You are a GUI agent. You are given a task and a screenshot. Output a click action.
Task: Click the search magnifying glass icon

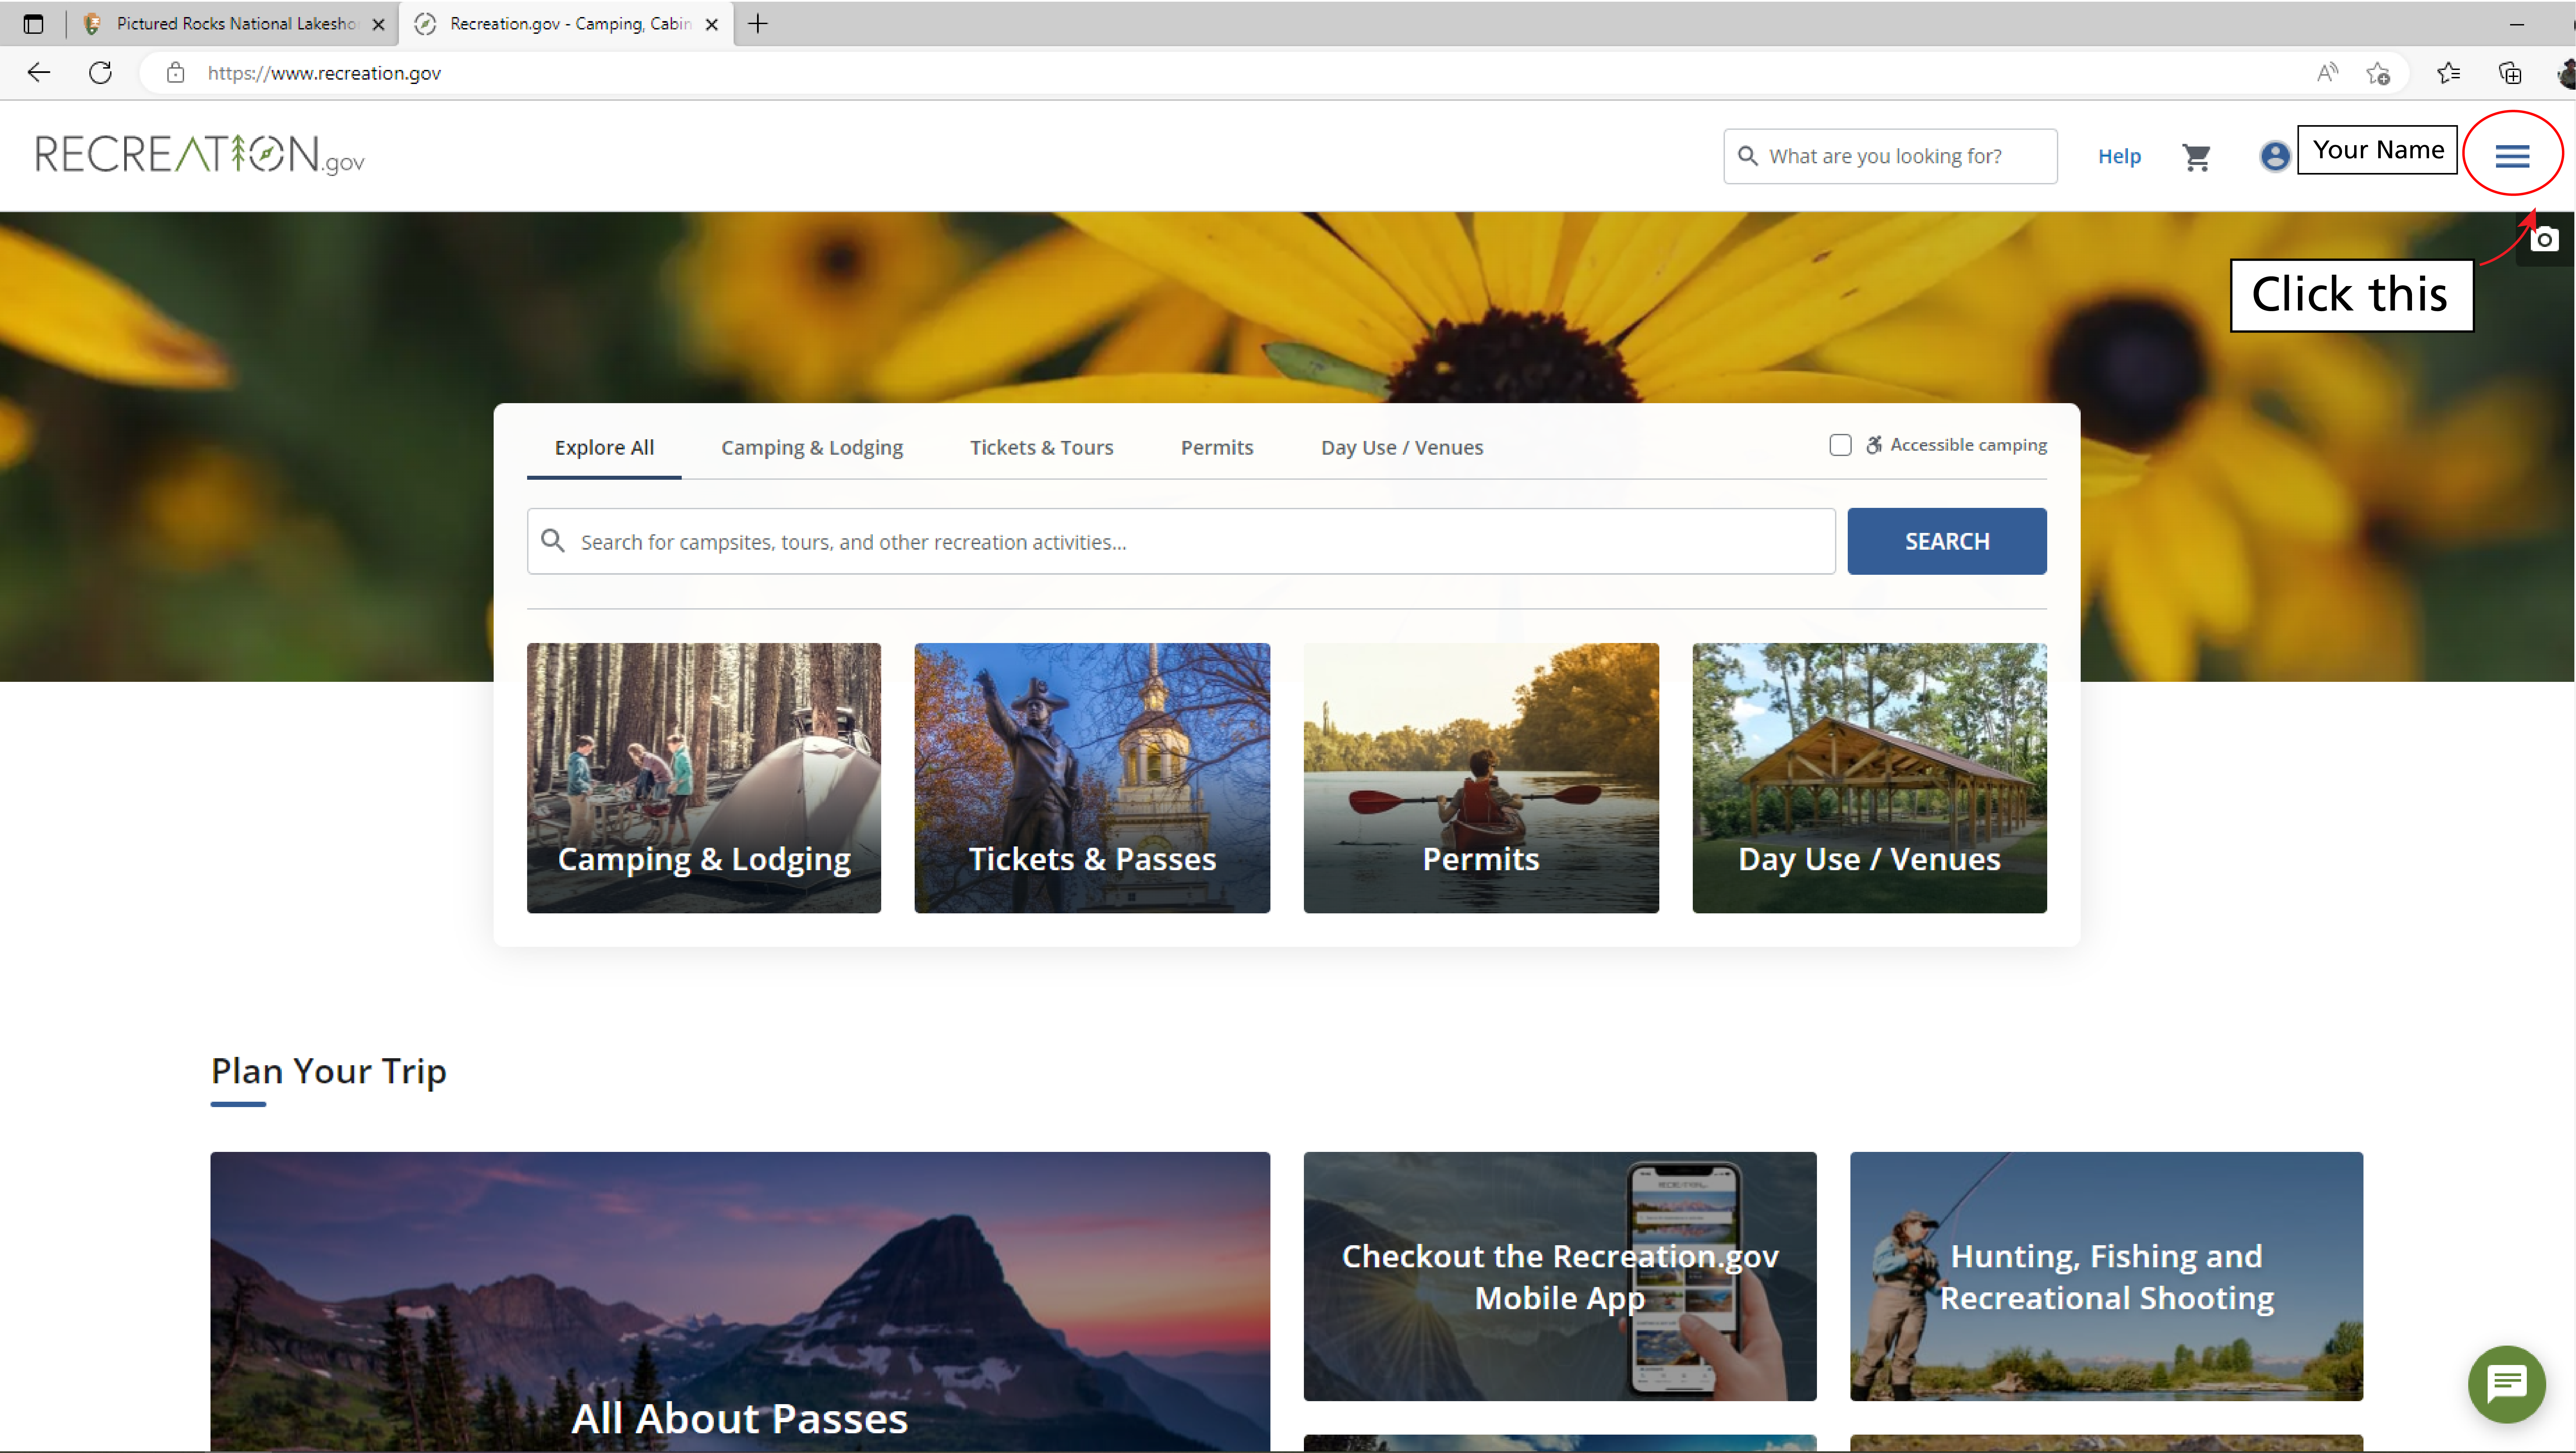pyautogui.click(x=1748, y=156)
